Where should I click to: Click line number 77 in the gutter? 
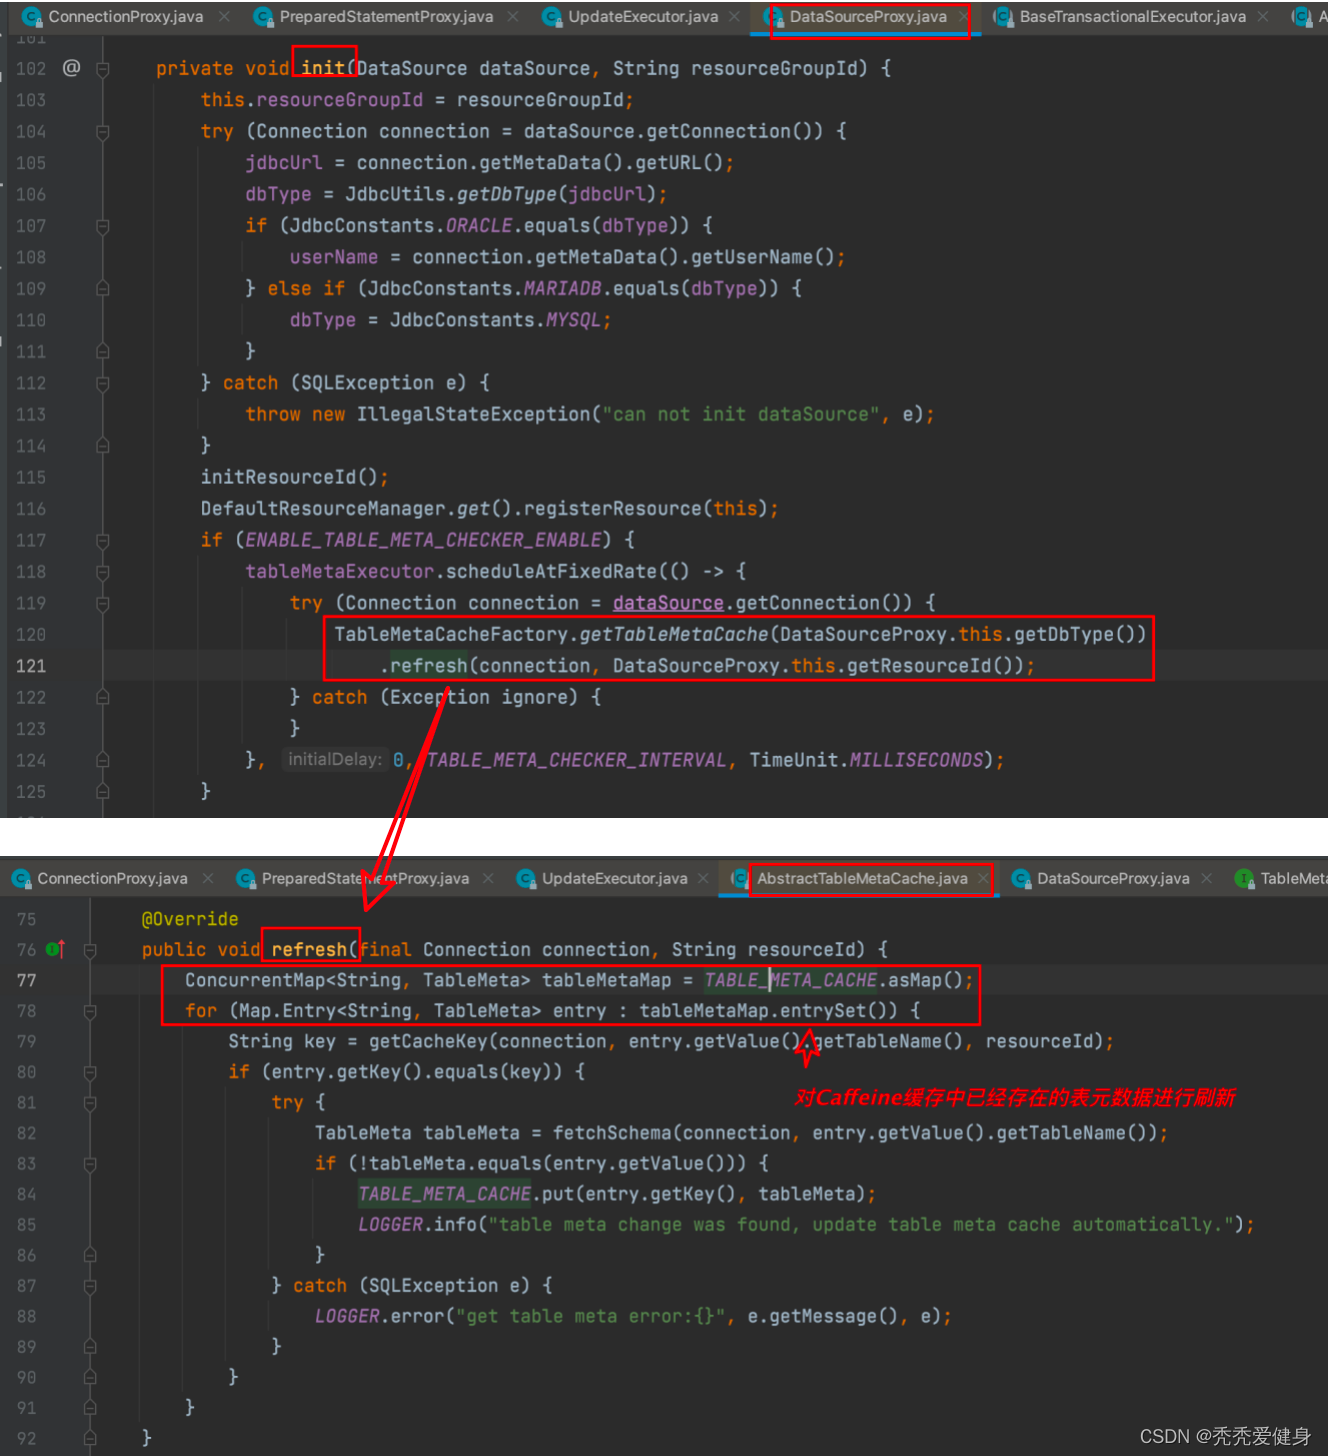[x=26, y=980]
